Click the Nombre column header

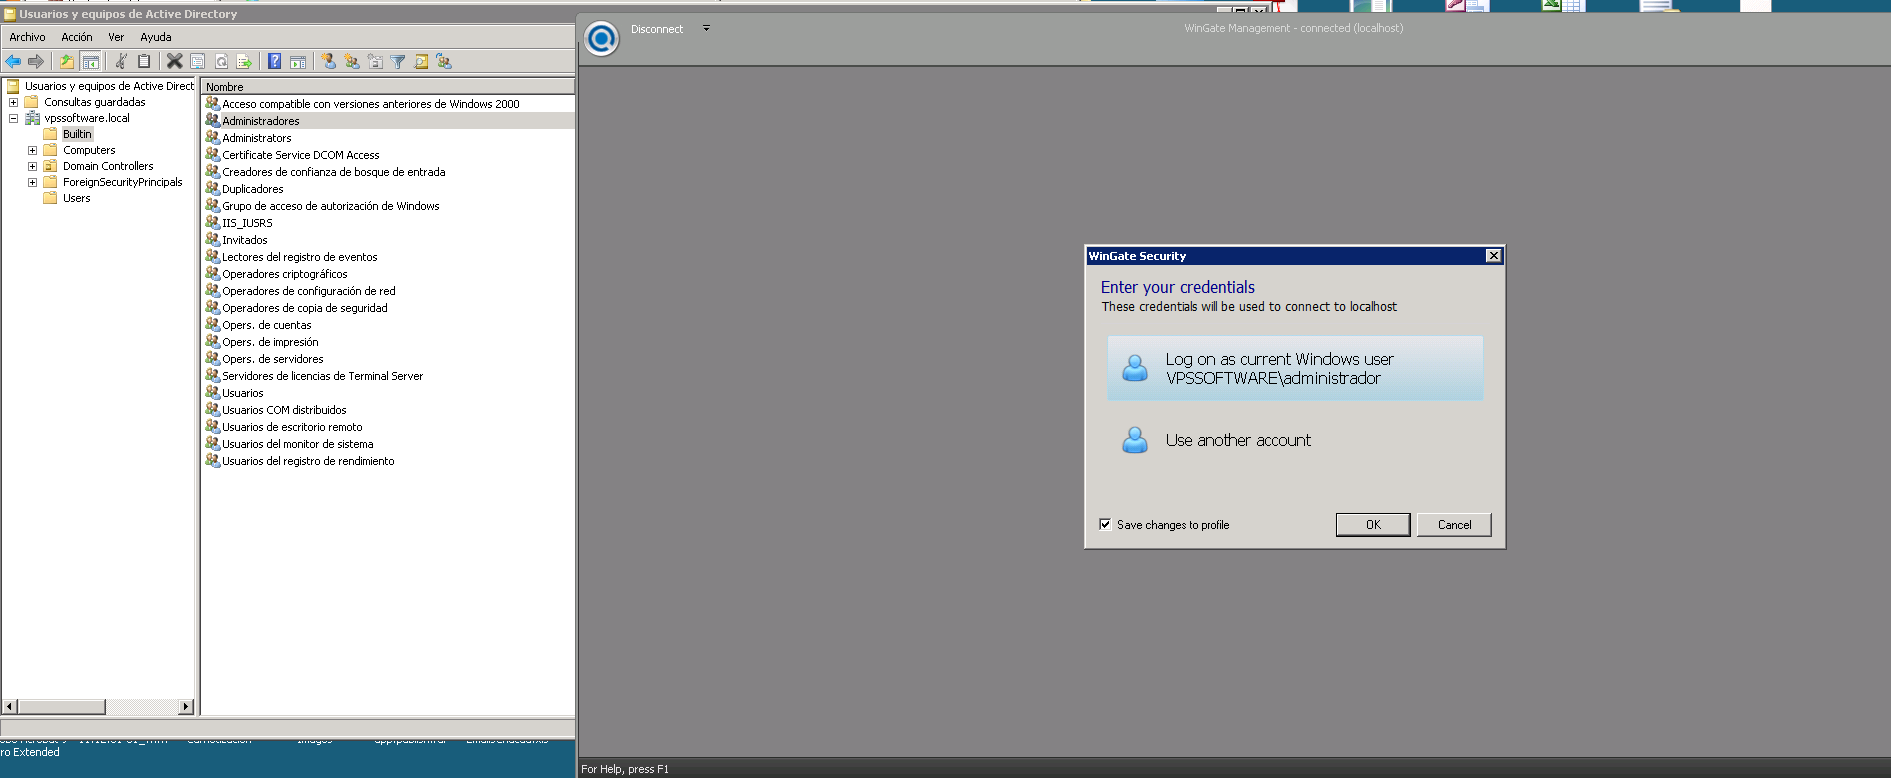[x=388, y=87]
